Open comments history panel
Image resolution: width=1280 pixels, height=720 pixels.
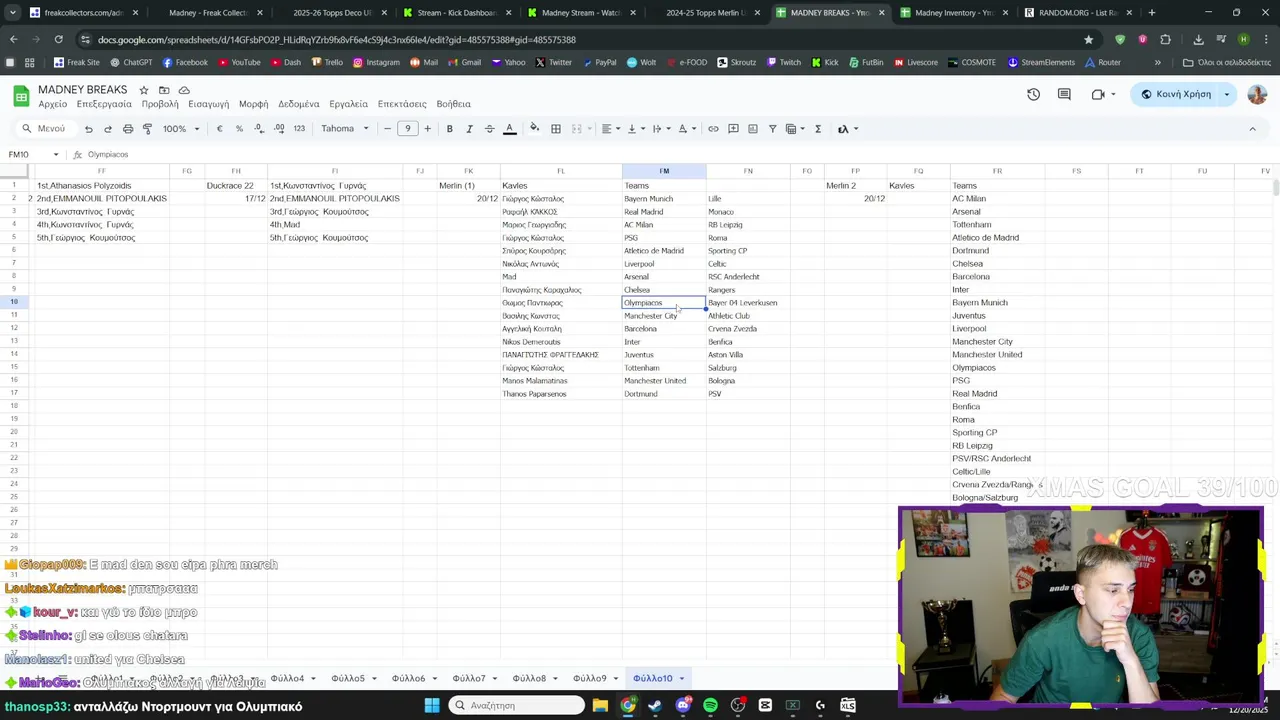pos(1064,94)
